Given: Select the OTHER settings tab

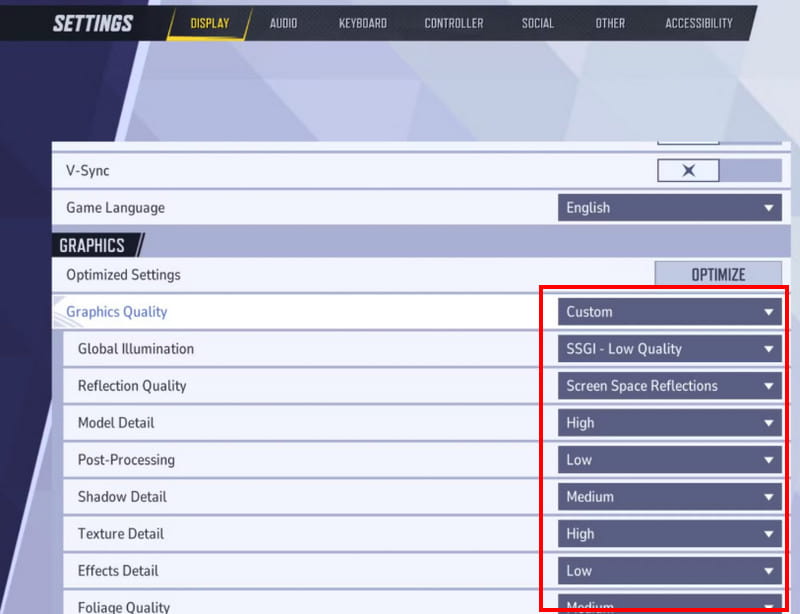Looking at the screenshot, I should tap(610, 23).
